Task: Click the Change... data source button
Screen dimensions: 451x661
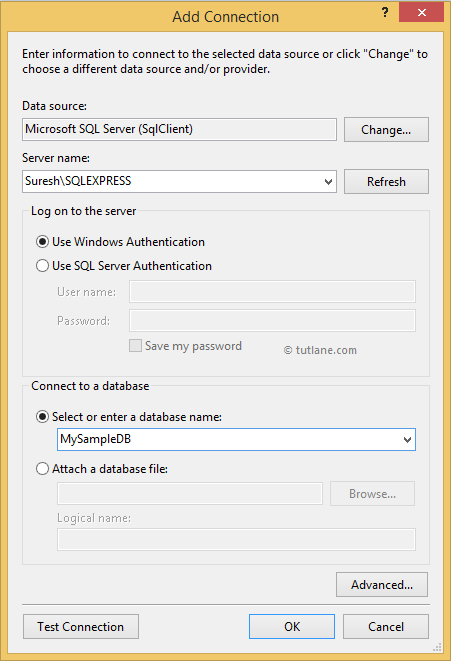Action: point(386,130)
